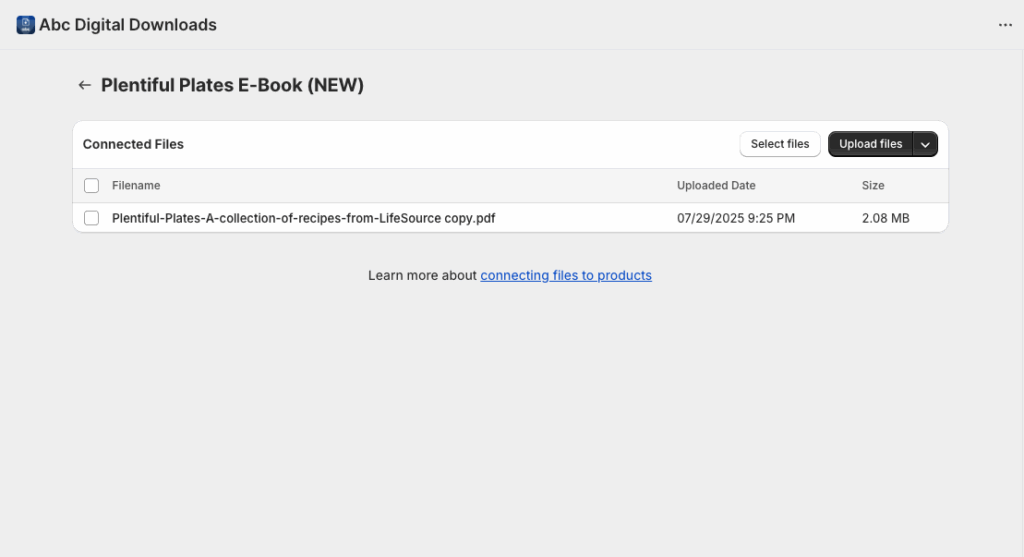The height and width of the screenshot is (557, 1024).
Task: Click the Size column header
Action: click(872, 185)
